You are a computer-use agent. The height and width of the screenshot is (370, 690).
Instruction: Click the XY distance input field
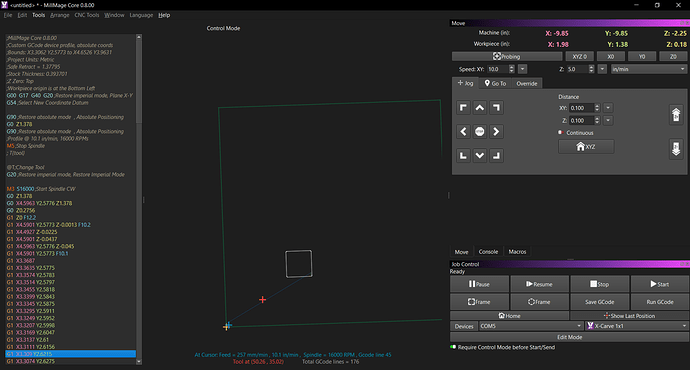(581, 108)
